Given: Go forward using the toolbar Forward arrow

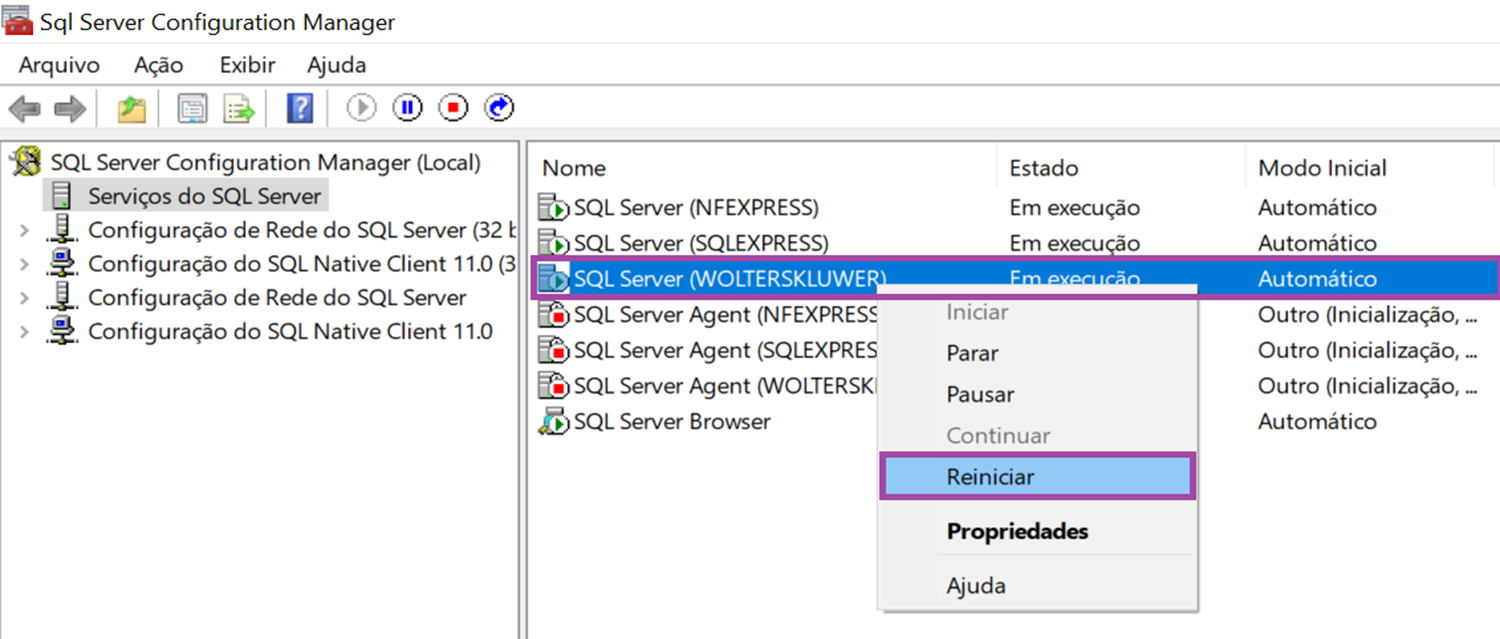Looking at the screenshot, I should pos(70,108).
